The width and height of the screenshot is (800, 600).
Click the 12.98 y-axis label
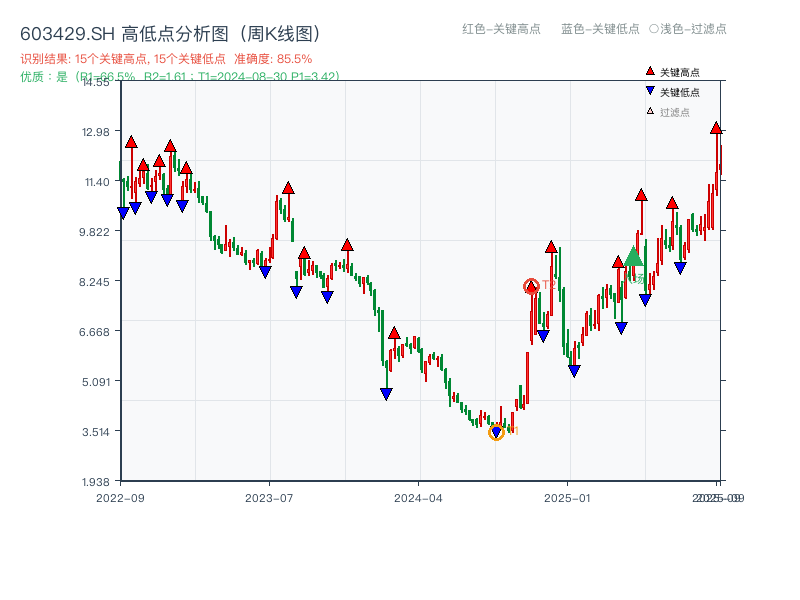coord(96,132)
